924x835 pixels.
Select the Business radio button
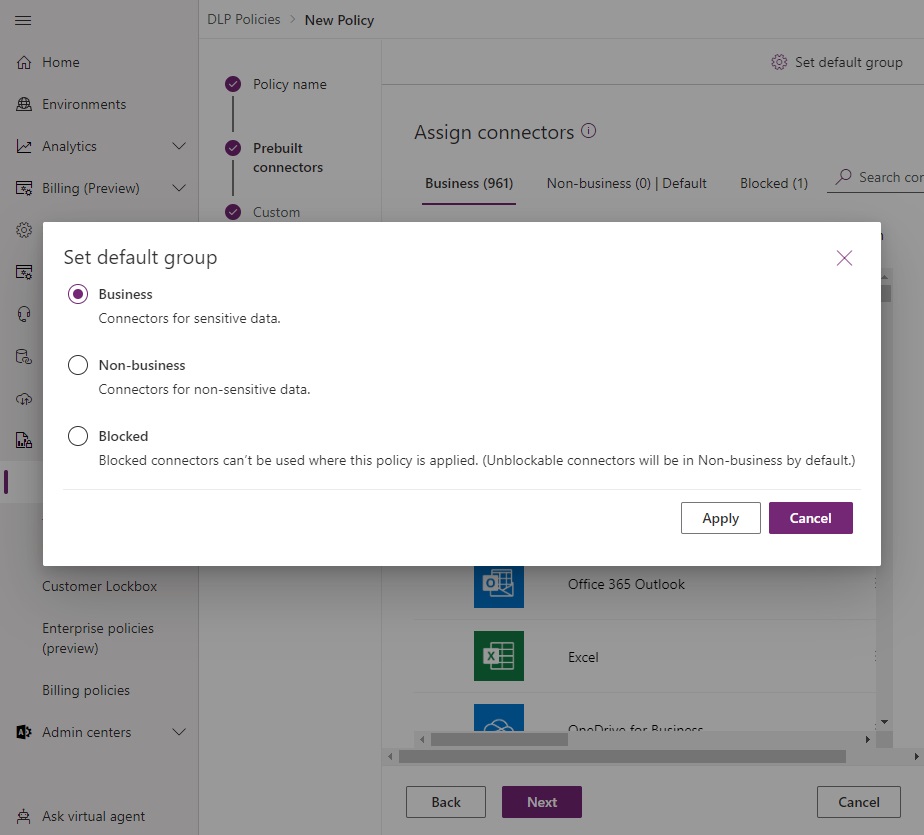click(78, 294)
